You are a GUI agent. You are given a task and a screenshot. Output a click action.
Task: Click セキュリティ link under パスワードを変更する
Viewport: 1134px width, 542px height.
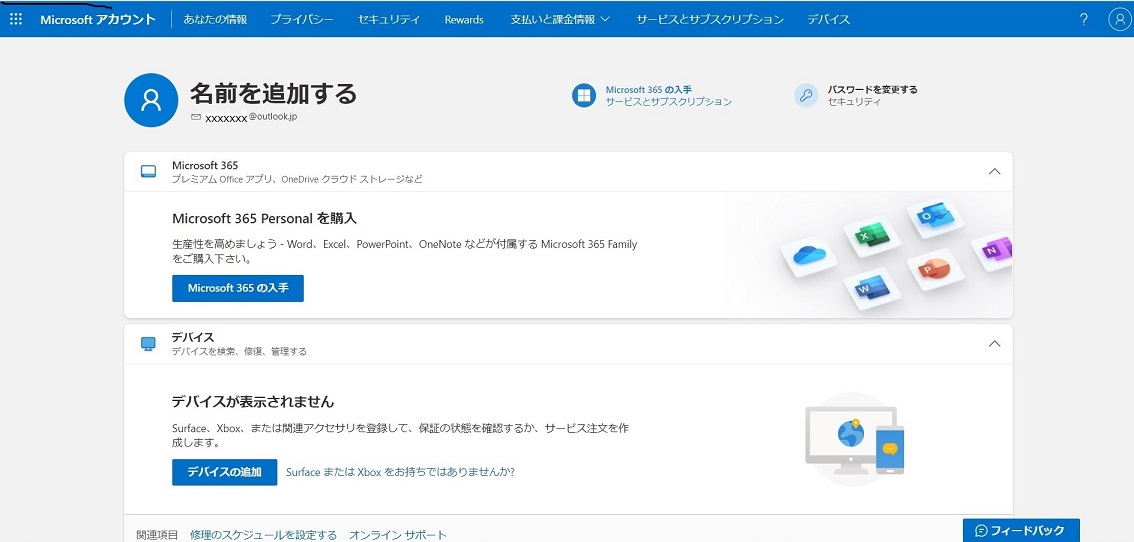pos(855,102)
